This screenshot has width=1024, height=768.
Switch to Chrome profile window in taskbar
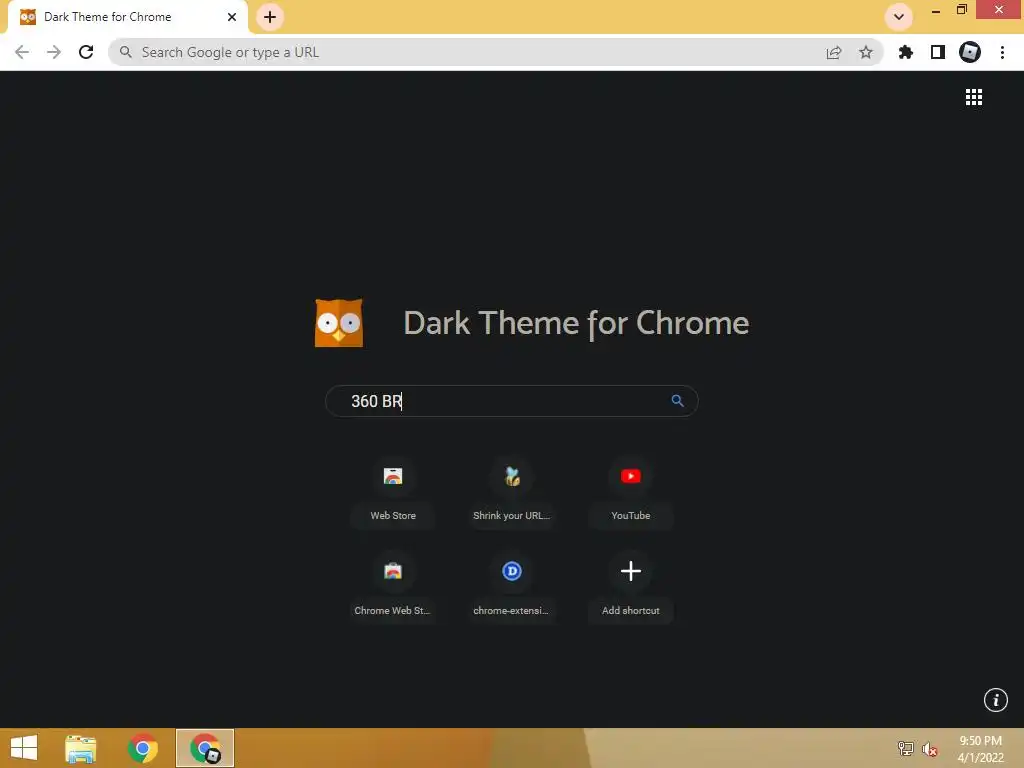tap(205, 748)
